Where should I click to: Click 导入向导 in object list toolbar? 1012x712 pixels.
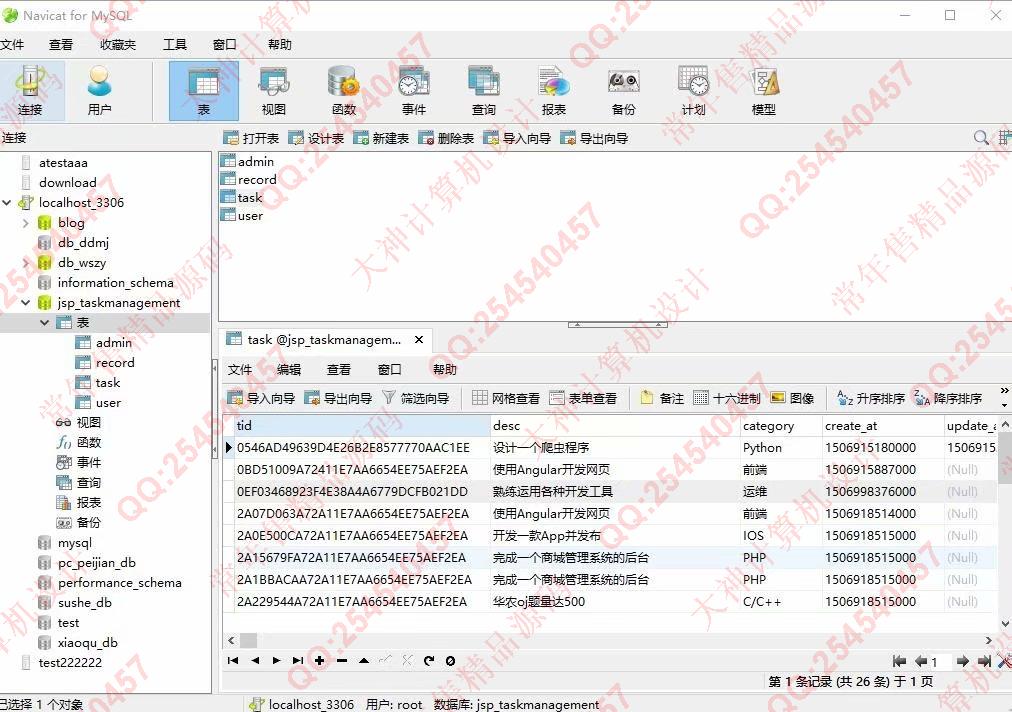517,138
